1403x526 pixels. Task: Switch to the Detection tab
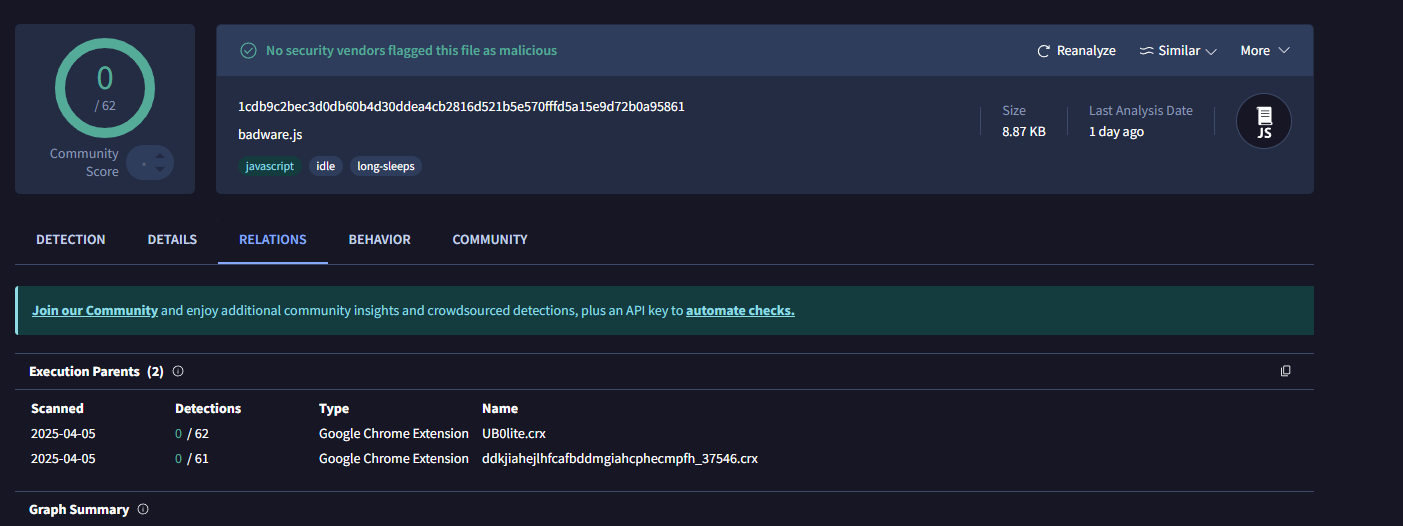[x=71, y=240]
